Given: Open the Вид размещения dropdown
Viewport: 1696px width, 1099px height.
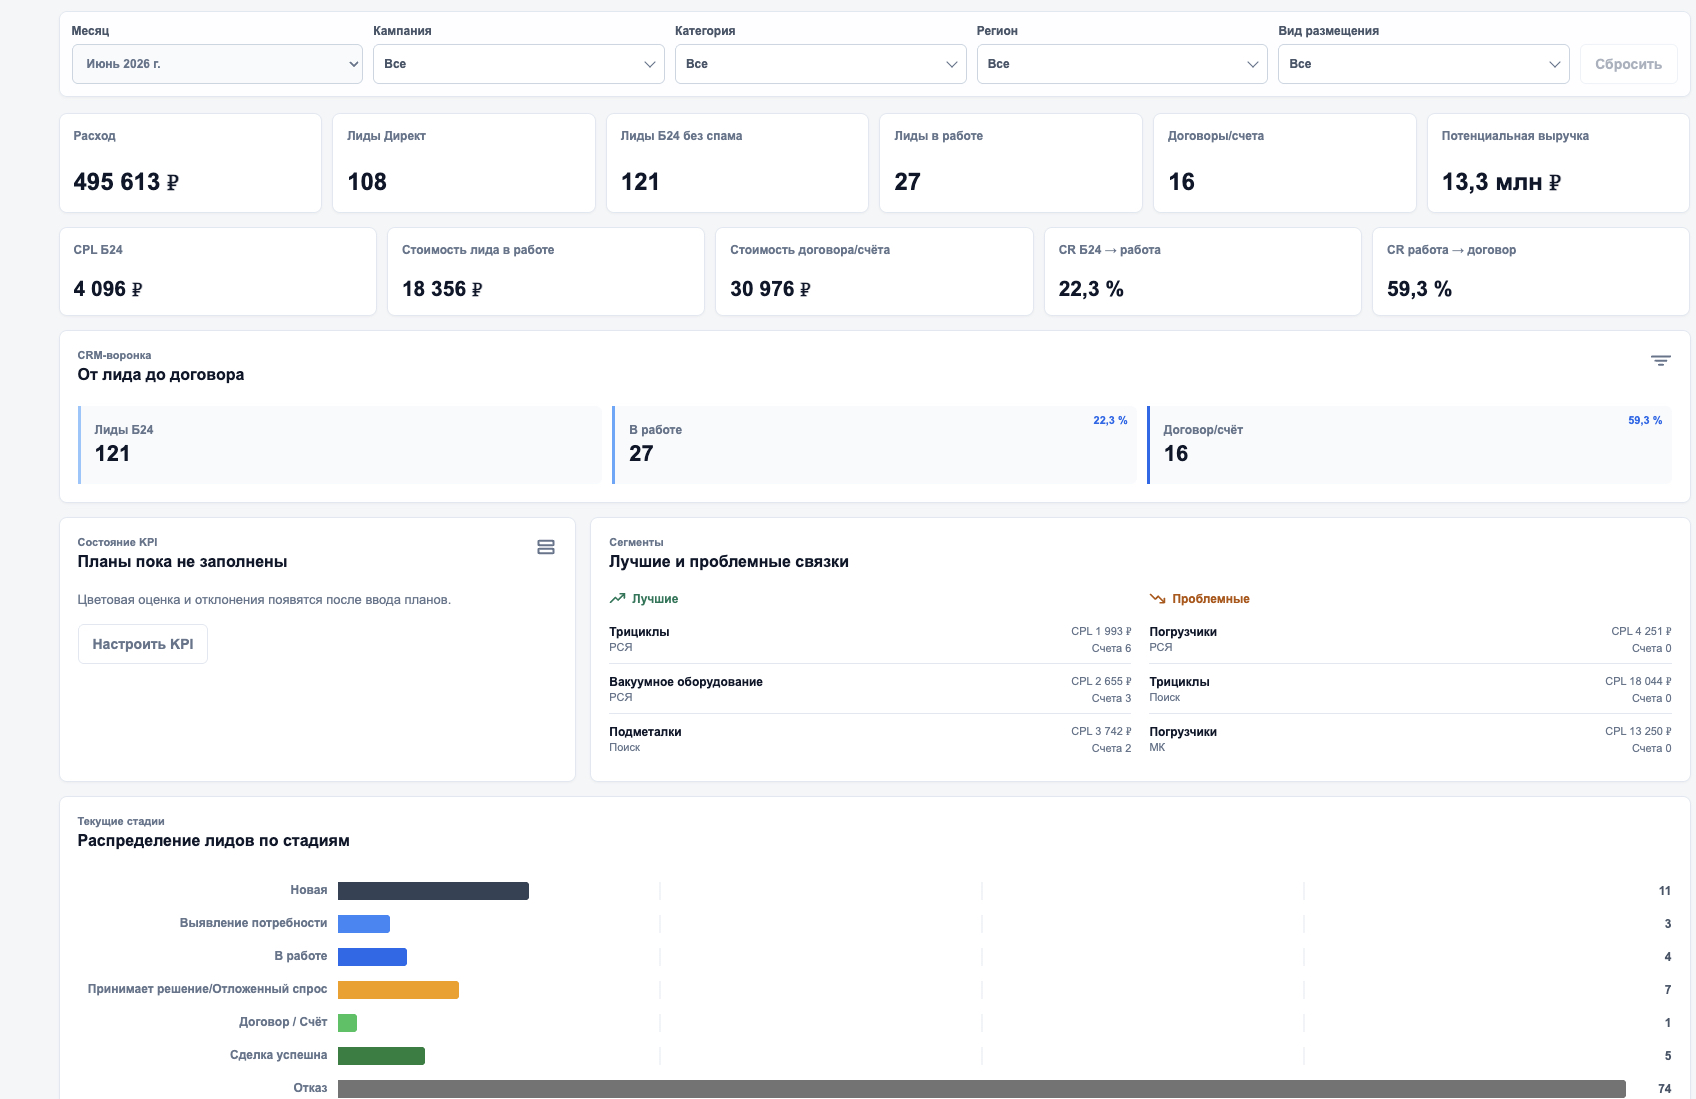Looking at the screenshot, I should click(x=1424, y=64).
